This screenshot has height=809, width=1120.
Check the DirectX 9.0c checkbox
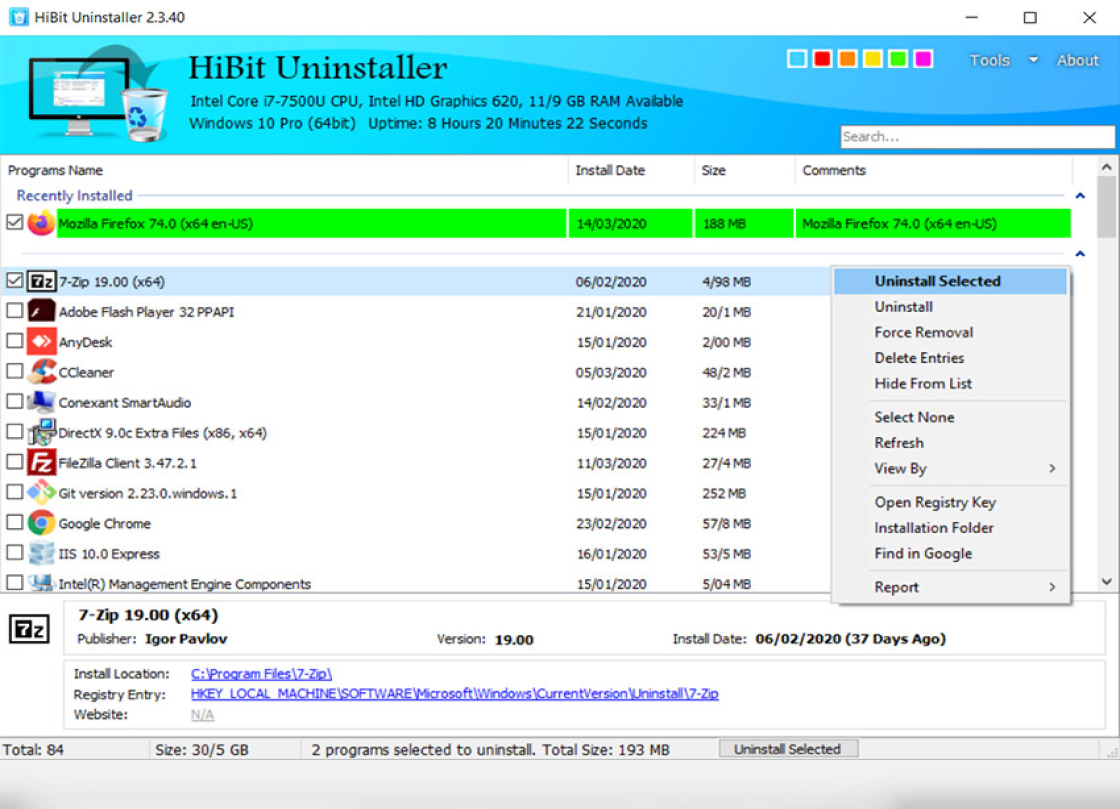point(14,431)
